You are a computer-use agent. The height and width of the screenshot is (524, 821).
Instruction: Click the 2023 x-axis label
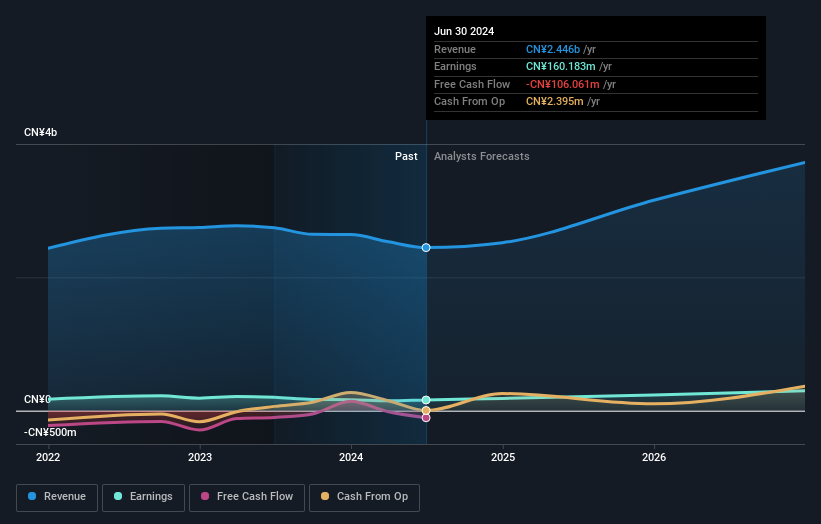[200, 457]
